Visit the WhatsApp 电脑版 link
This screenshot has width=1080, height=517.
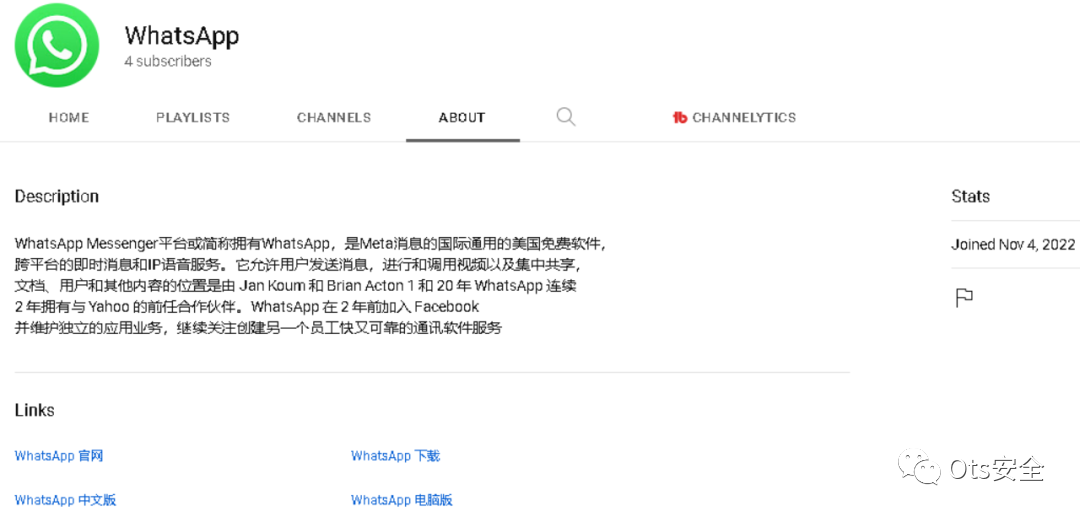(x=402, y=500)
